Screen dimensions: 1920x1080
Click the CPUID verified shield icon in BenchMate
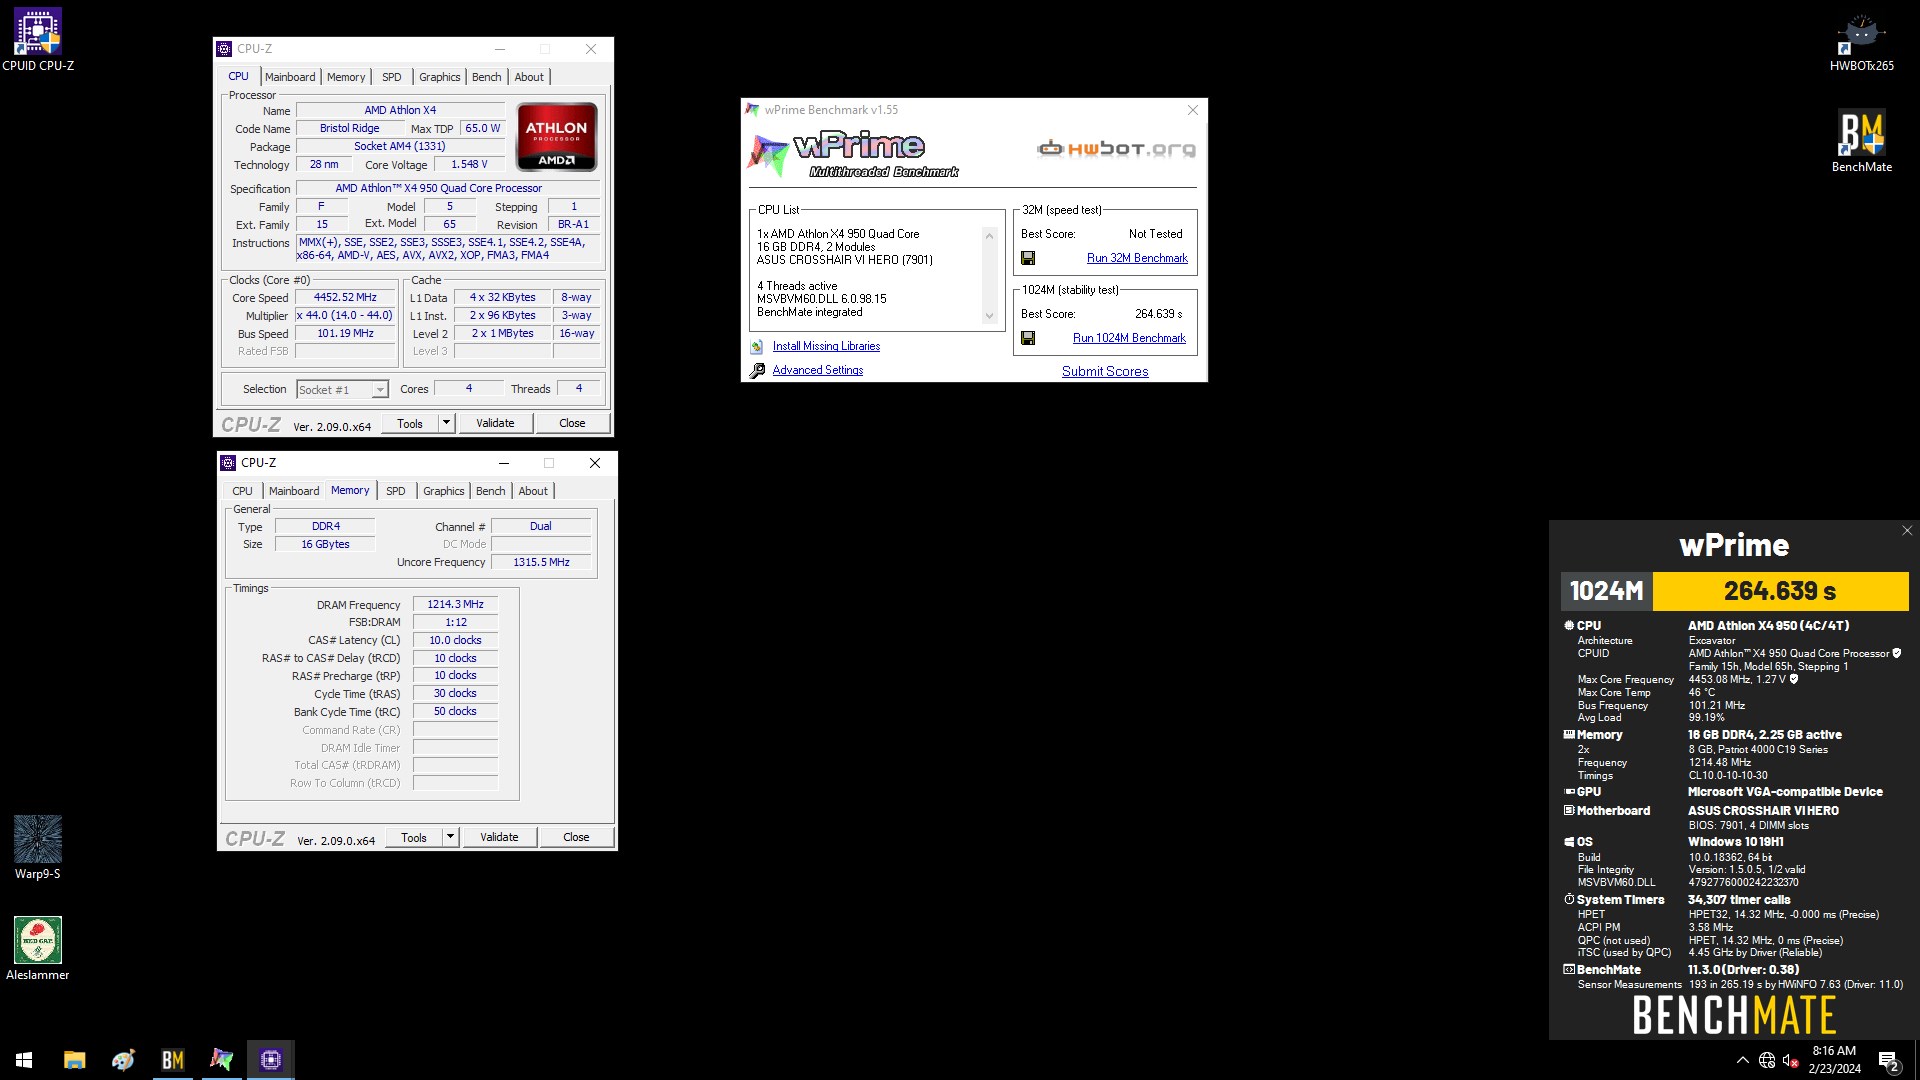tap(1897, 653)
